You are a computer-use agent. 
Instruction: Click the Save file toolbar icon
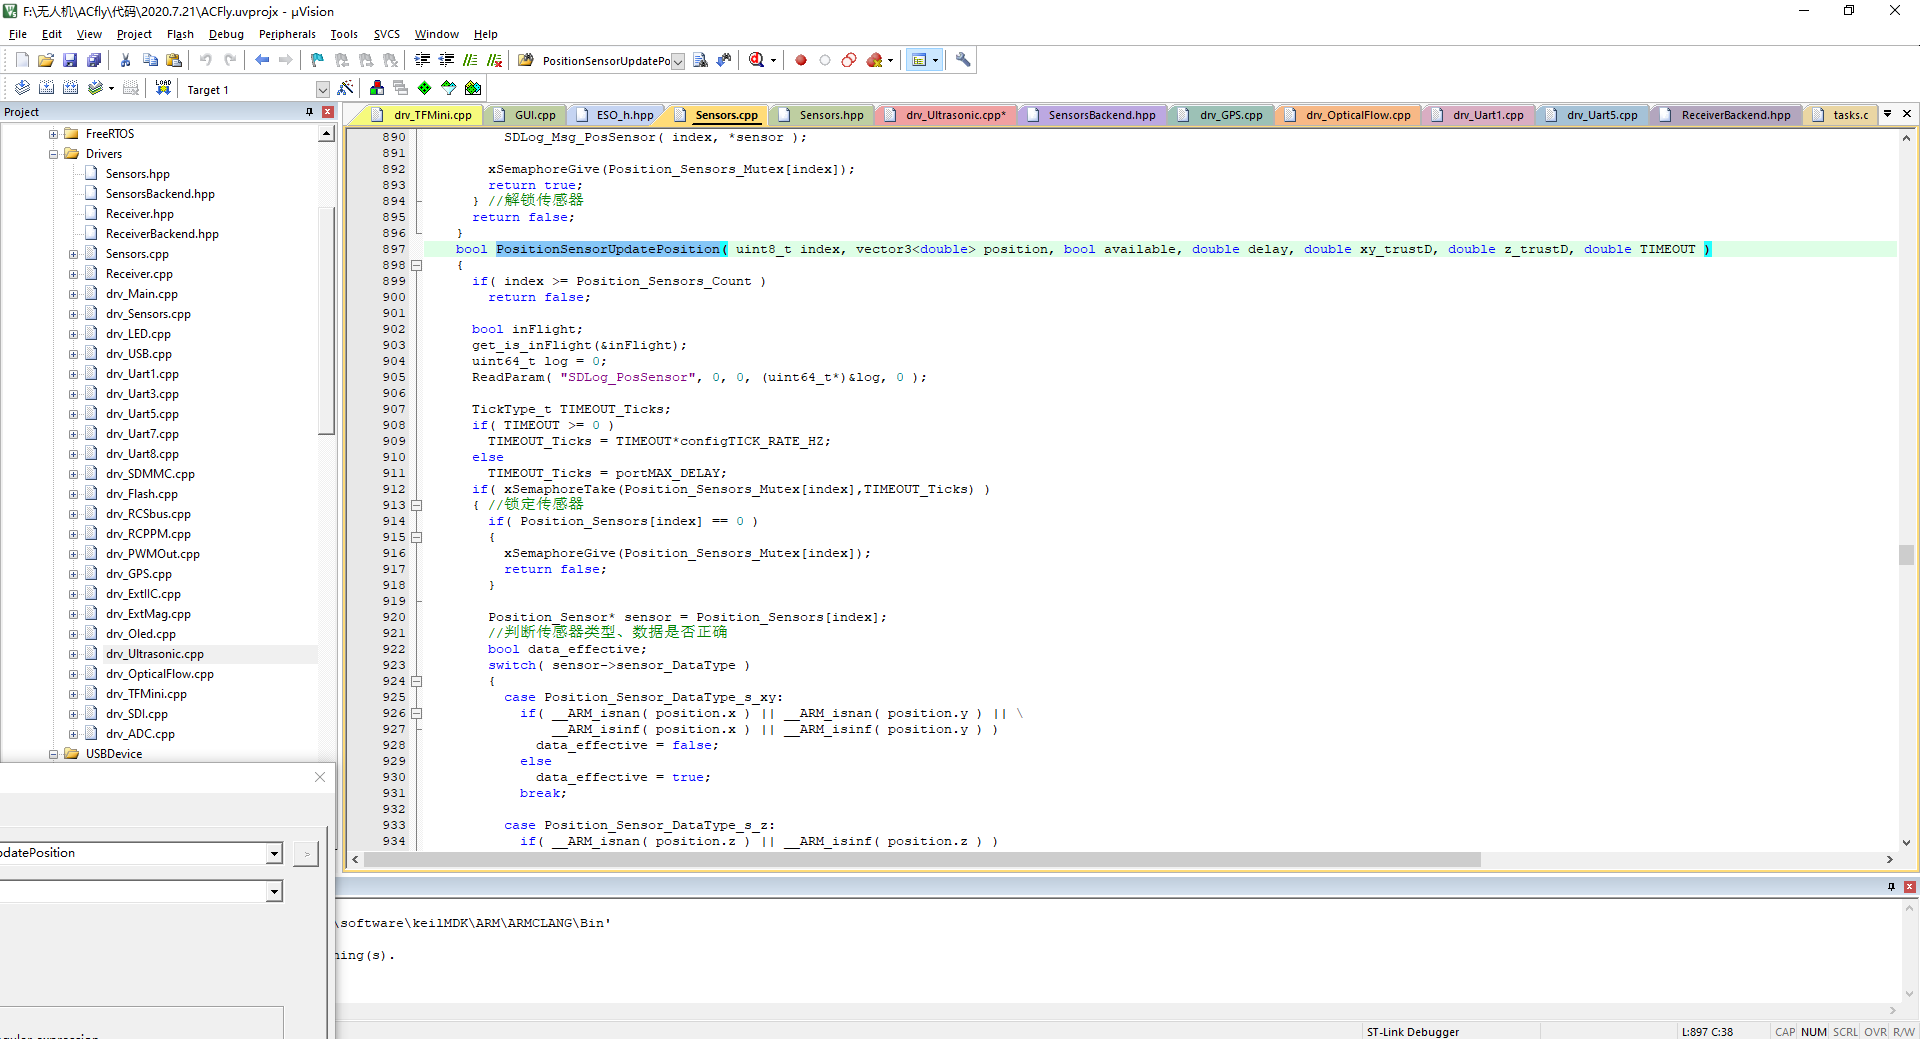click(70, 60)
